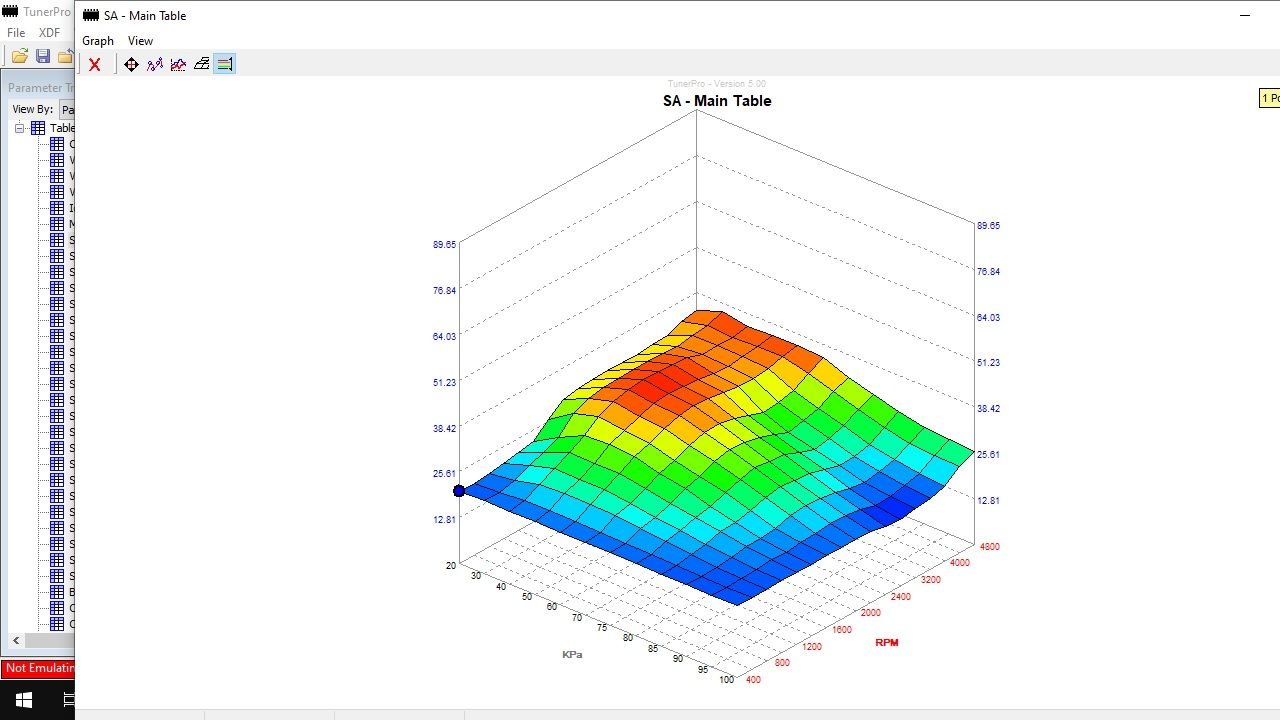Click the left arrow of horizontal scrollbar
The width and height of the screenshot is (1280, 720).
pyautogui.click(x=16, y=640)
